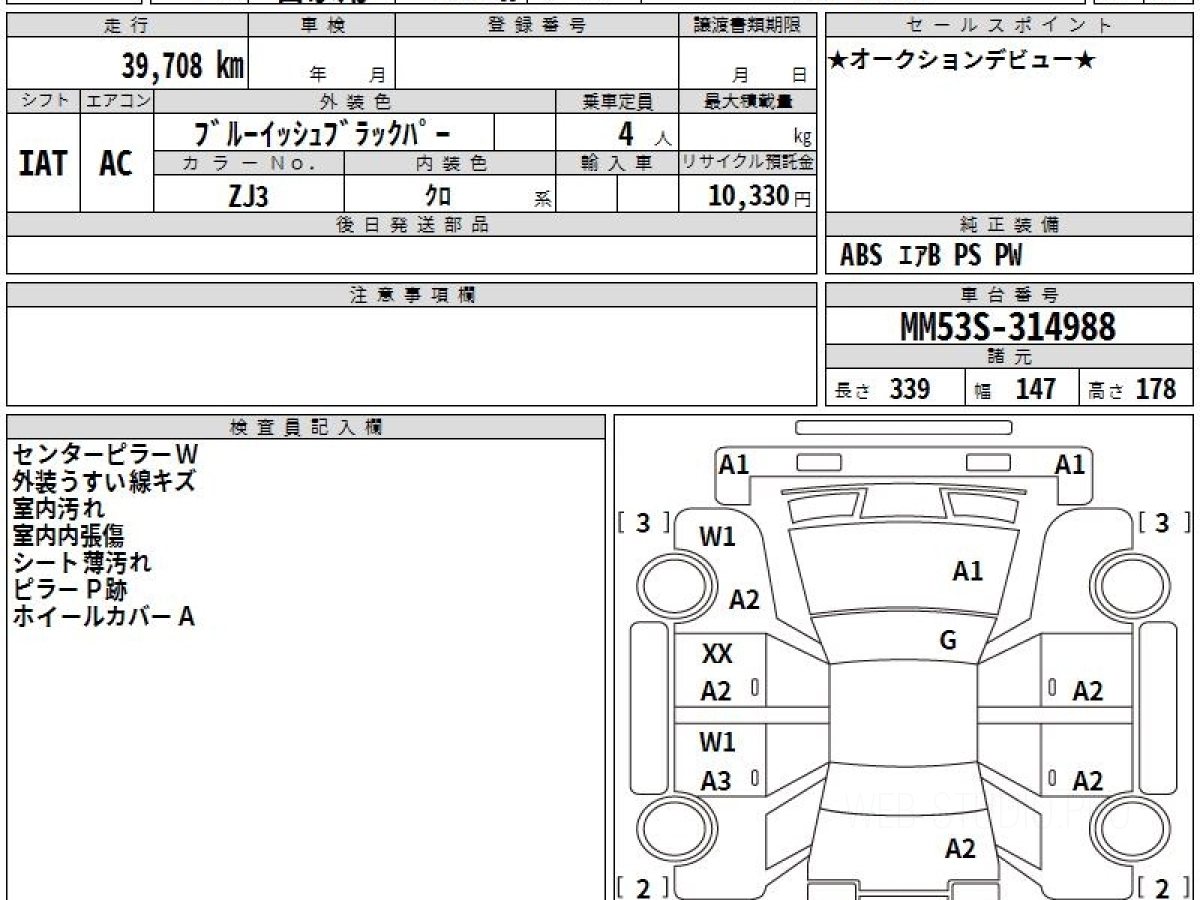Select the 検査員記入欄 header

tap(306, 427)
